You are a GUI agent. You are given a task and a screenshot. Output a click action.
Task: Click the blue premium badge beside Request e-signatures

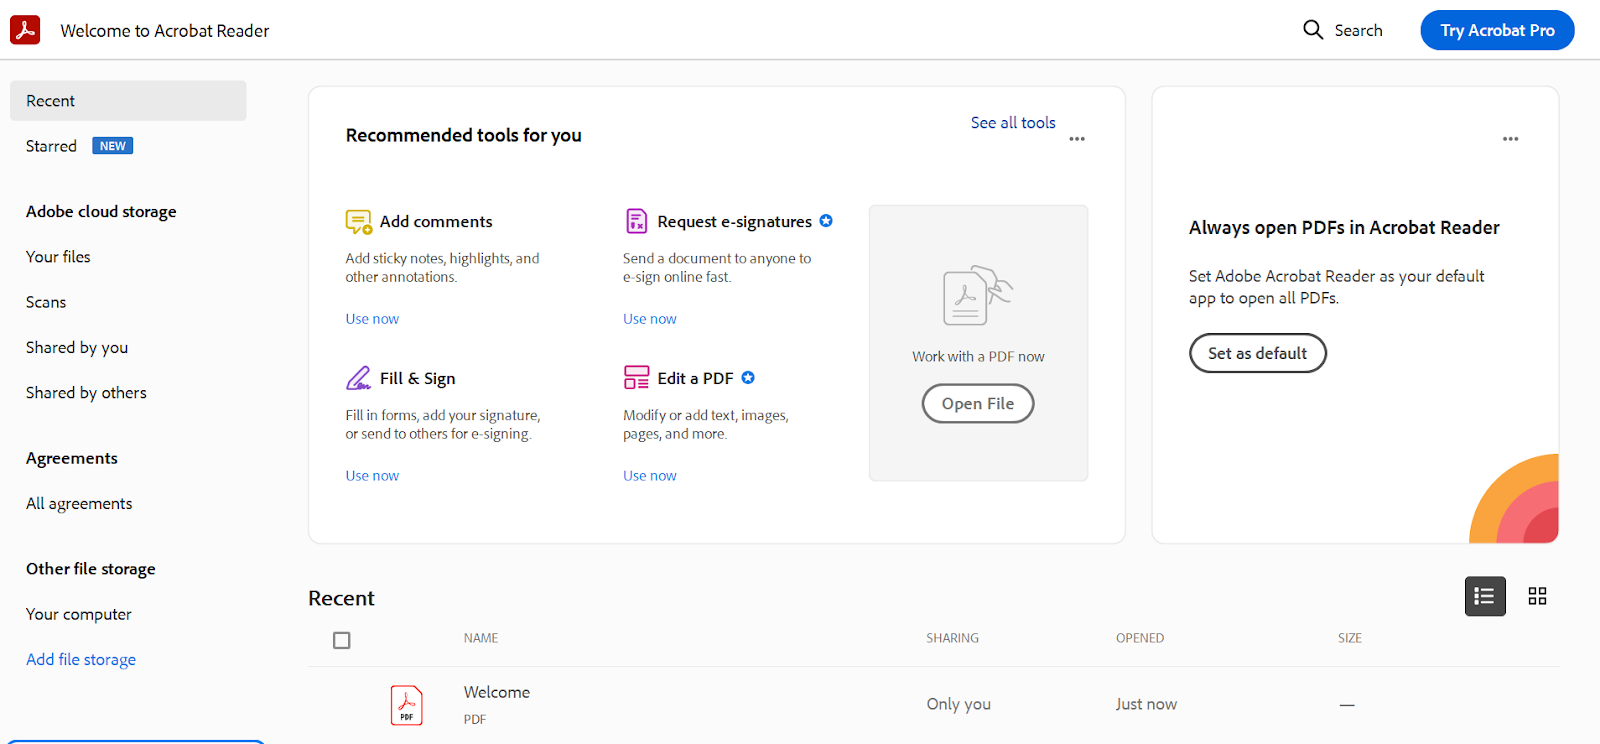(x=826, y=221)
